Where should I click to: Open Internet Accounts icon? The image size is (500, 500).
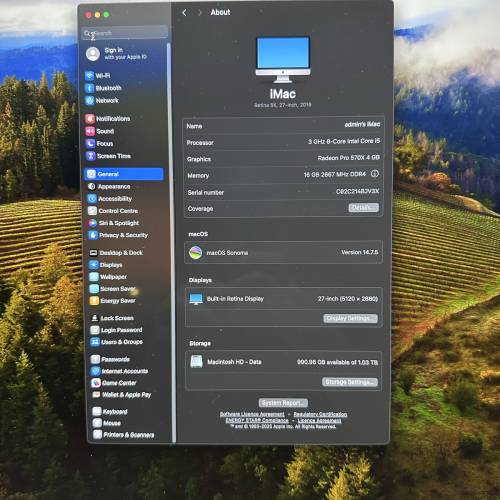pos(96,371)
